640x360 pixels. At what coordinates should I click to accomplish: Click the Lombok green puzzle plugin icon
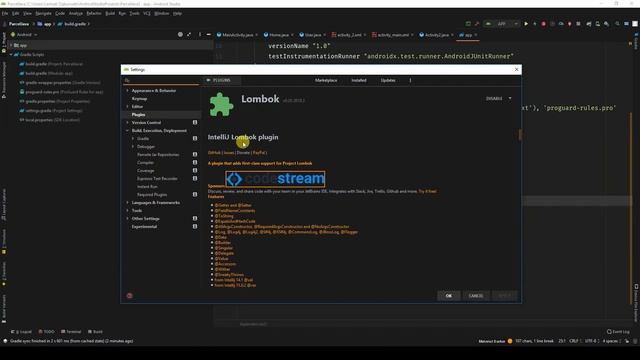(x=221, y=104)
